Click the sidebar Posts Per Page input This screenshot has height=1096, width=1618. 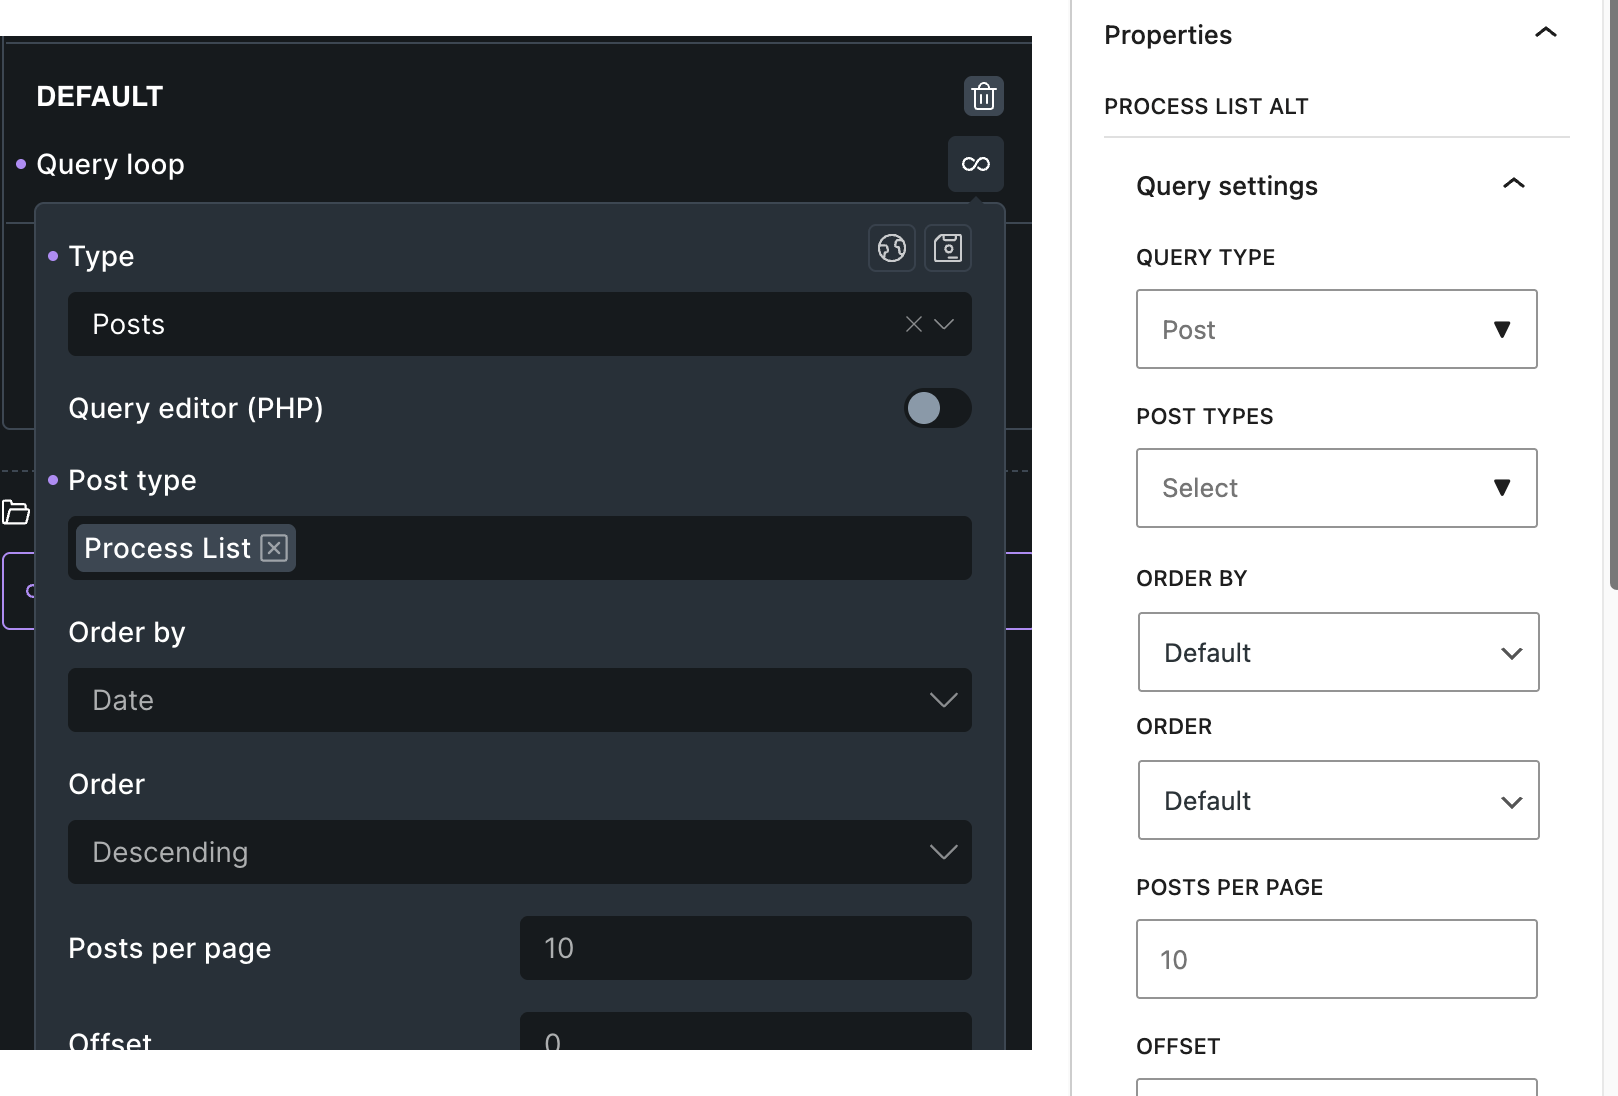1336,959
